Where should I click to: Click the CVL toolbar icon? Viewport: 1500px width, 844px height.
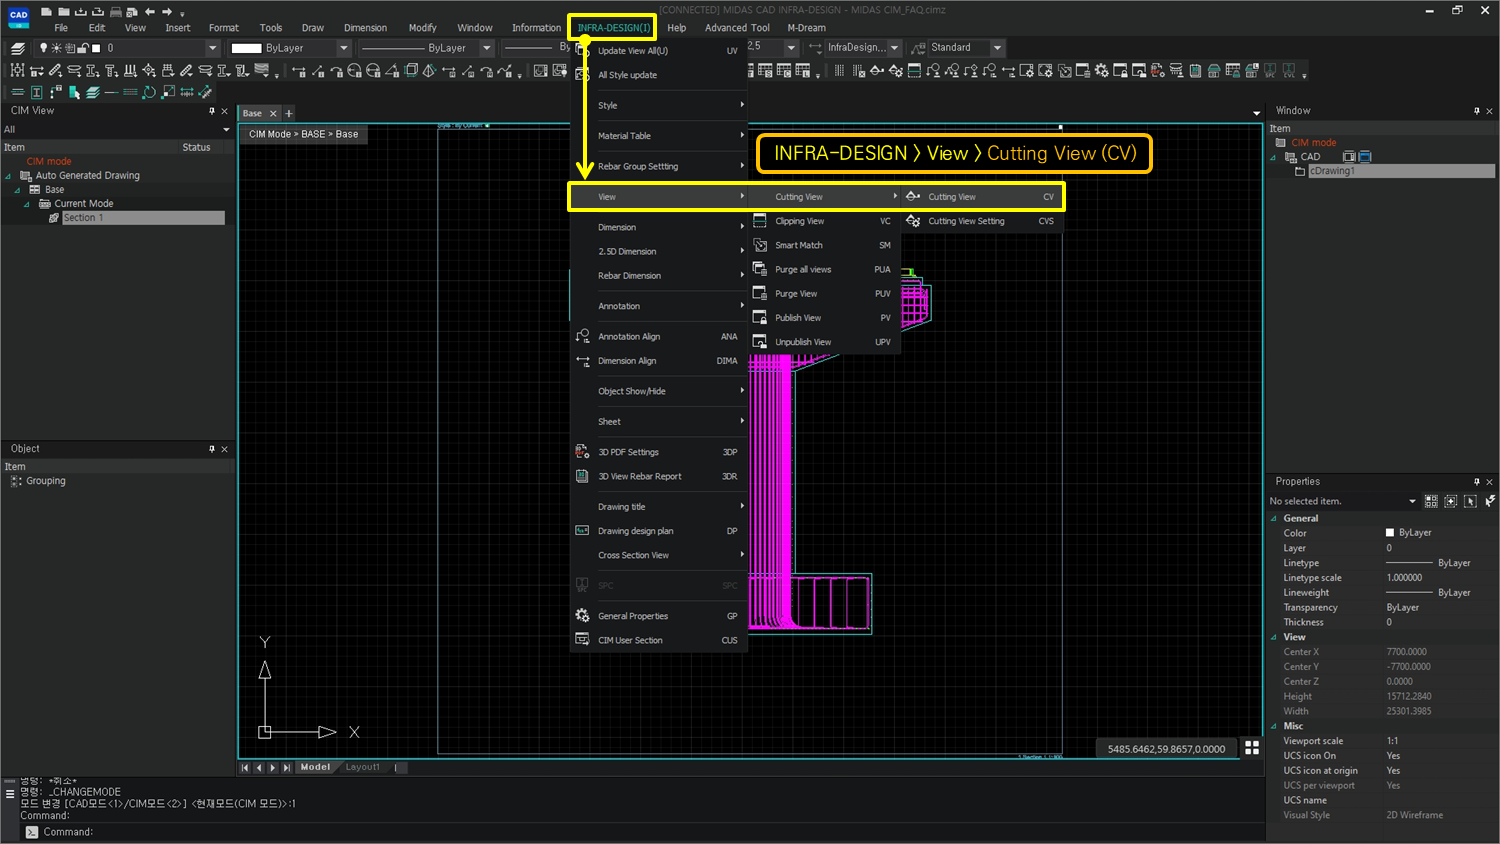(1289, 71)
